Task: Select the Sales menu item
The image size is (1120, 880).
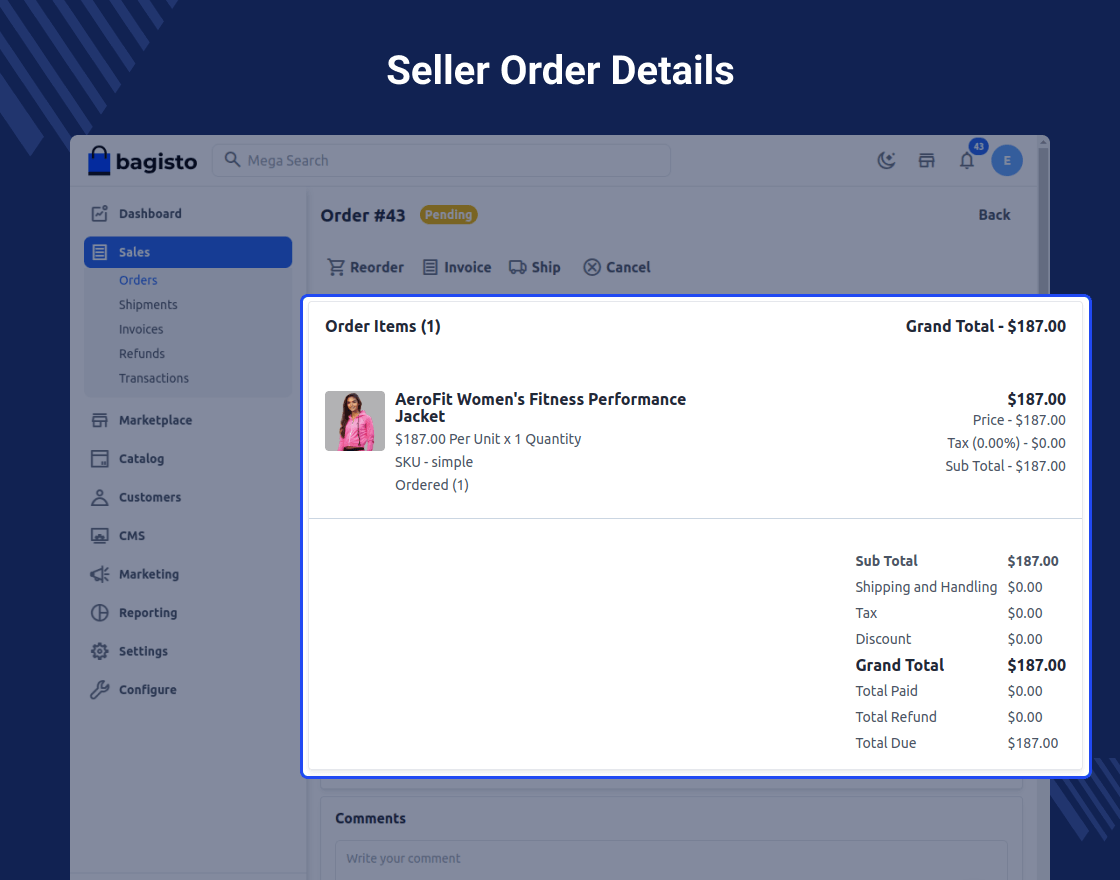Action: [188, 252]
